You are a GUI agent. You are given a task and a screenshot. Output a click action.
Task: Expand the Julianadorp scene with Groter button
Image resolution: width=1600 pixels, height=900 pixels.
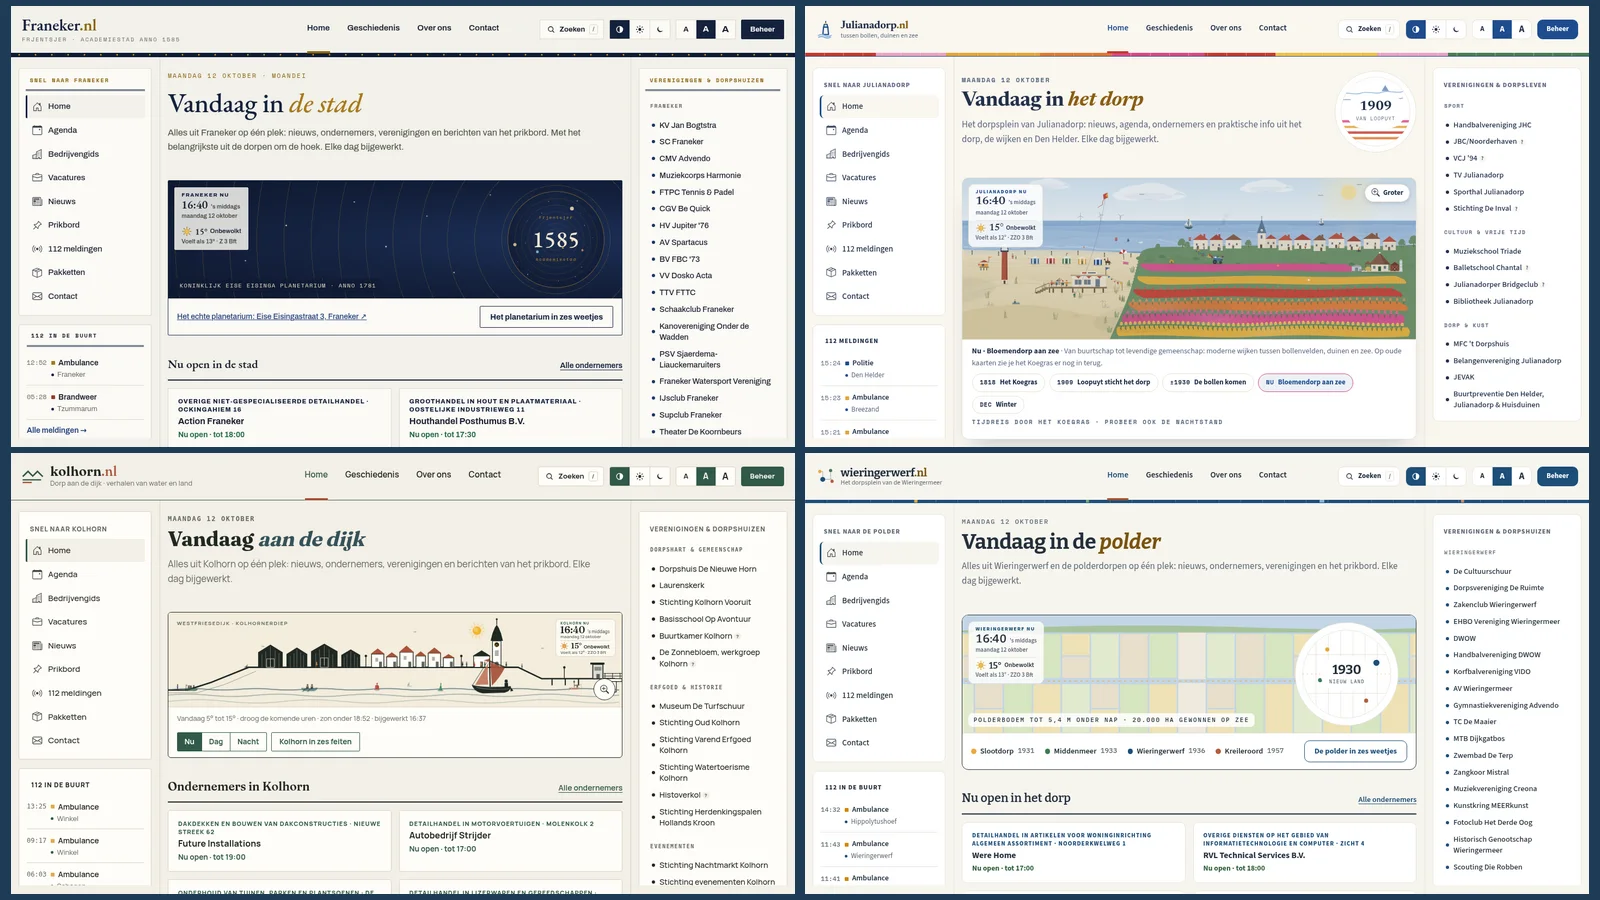[1387, 192]
